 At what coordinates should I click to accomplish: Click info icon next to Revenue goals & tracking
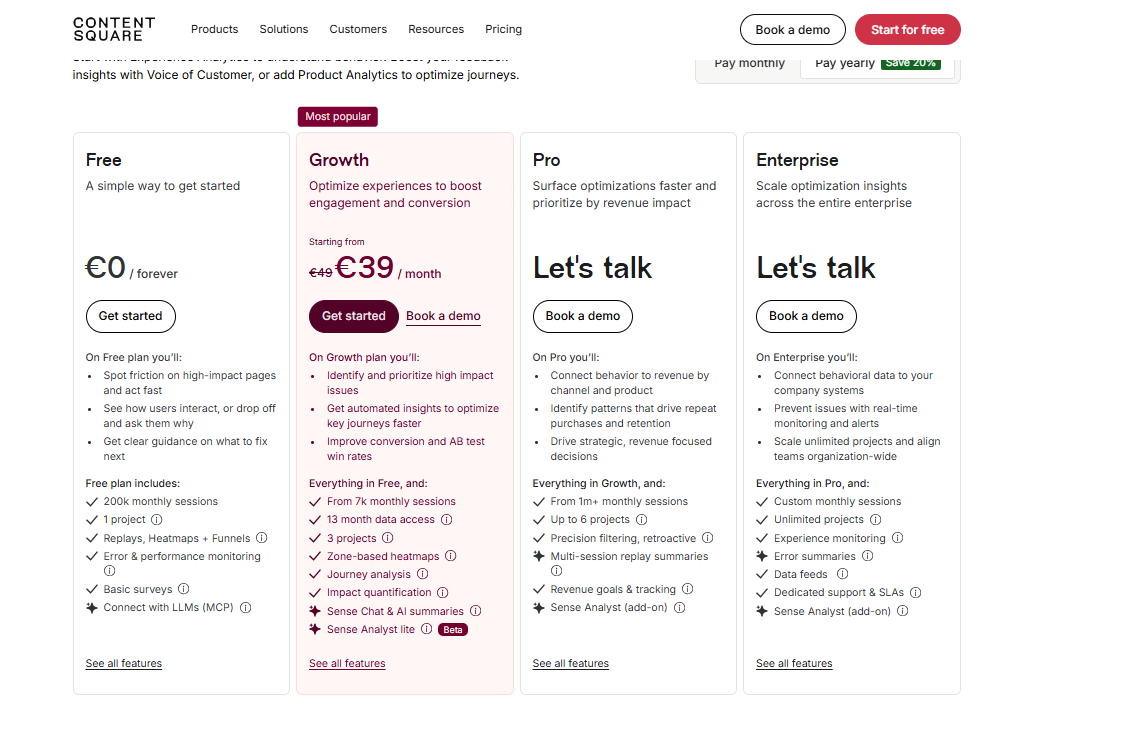(687, 589)
